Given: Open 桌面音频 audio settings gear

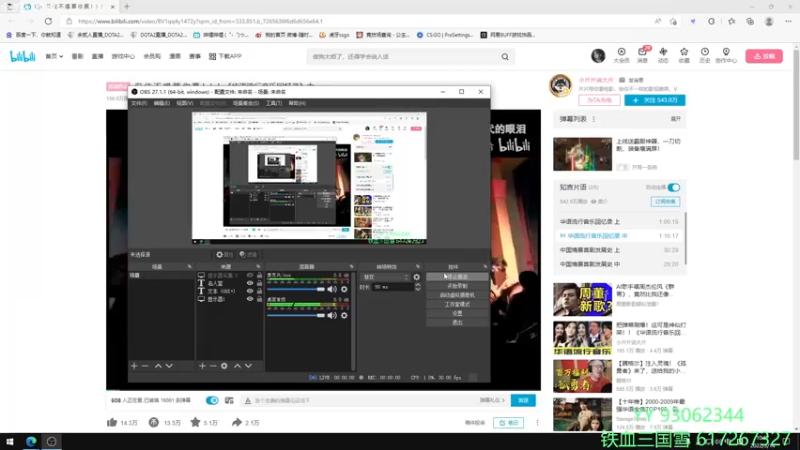Looking at the screenshot, I should (x=344, y=315).
